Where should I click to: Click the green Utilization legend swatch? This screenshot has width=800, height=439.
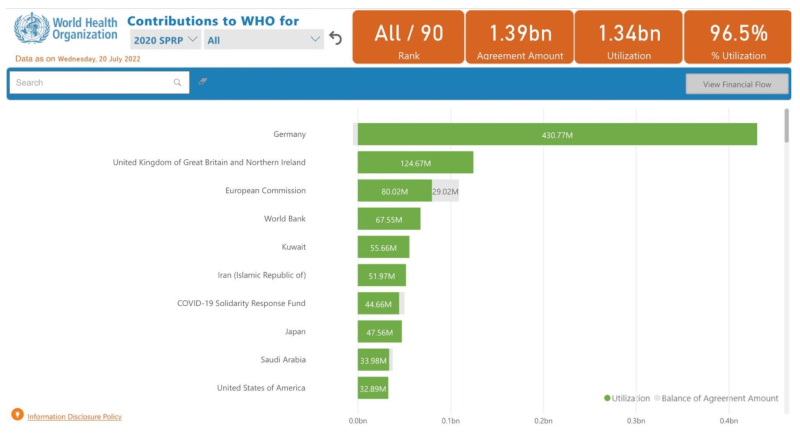tap(607, 398)
